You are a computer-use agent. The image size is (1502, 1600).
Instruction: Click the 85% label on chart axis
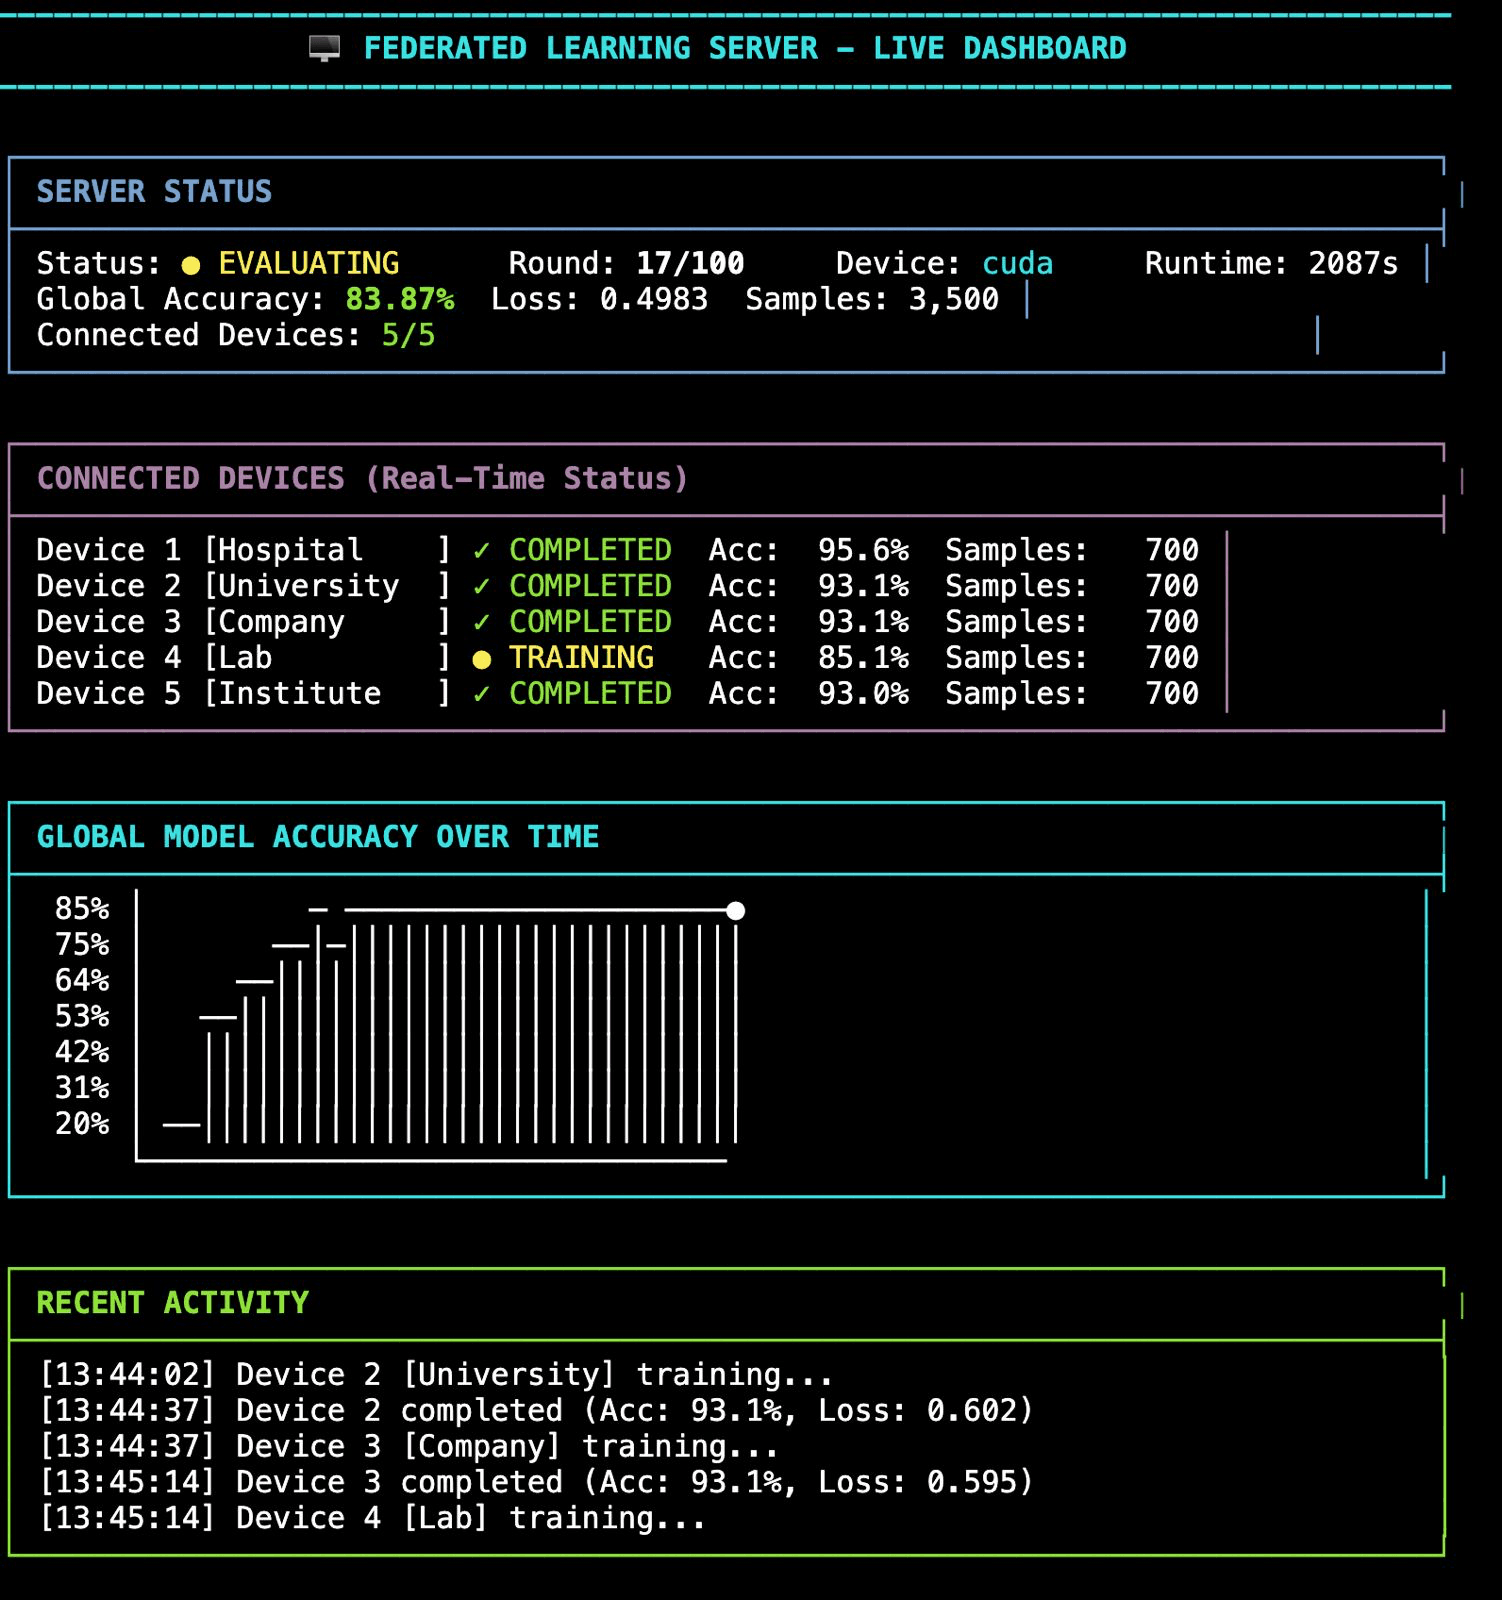point(82,909)
